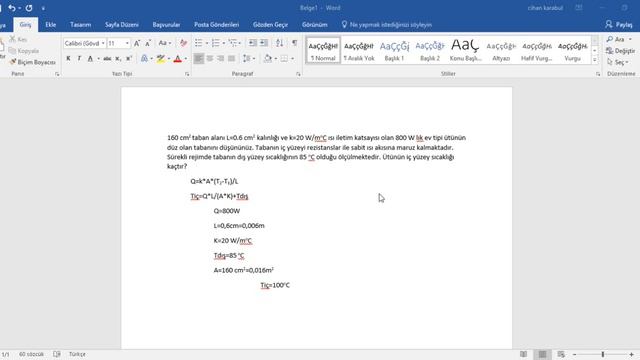
Task: Open the Posta Gönderileri tab
Action: (216, 24)
